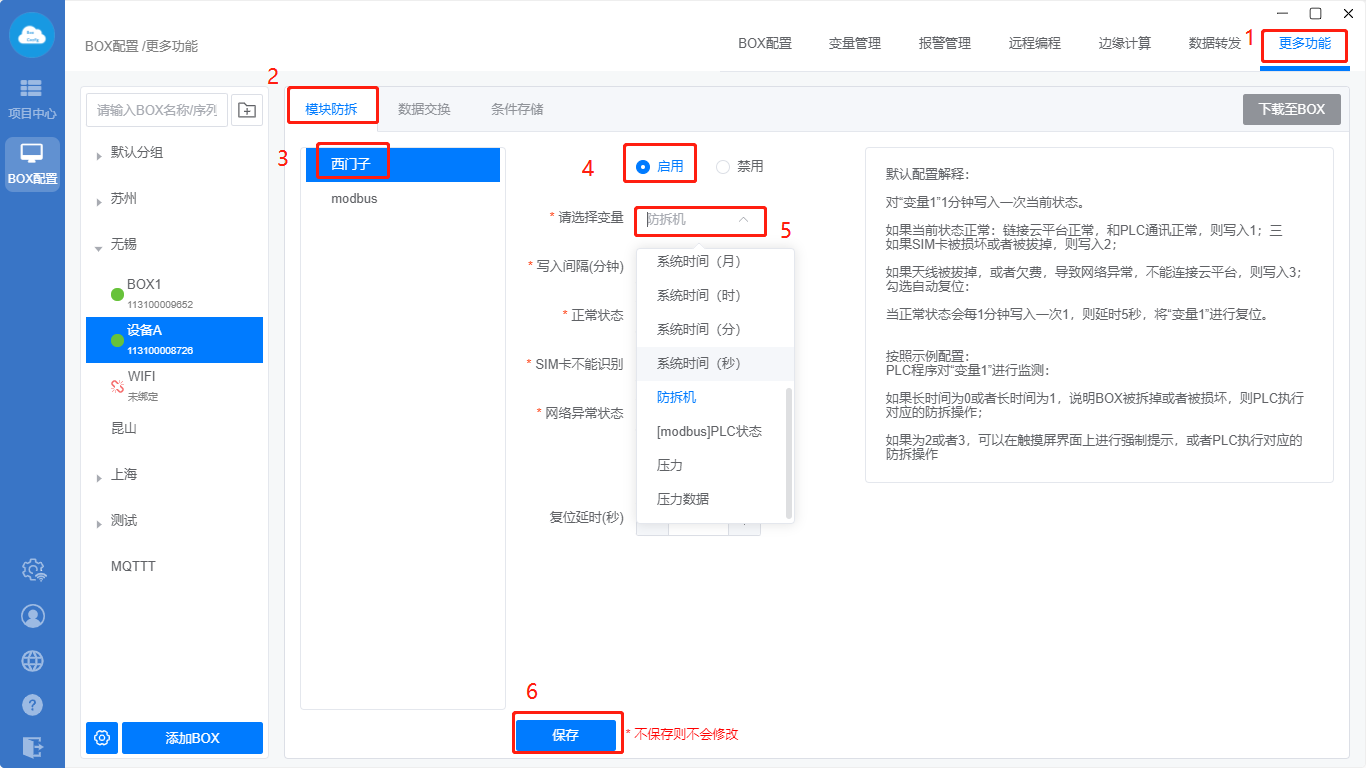Open the 变量管理 top menu tab
Image resolution: width=1366 pixels, height=768 pixels.
[854, 43]
